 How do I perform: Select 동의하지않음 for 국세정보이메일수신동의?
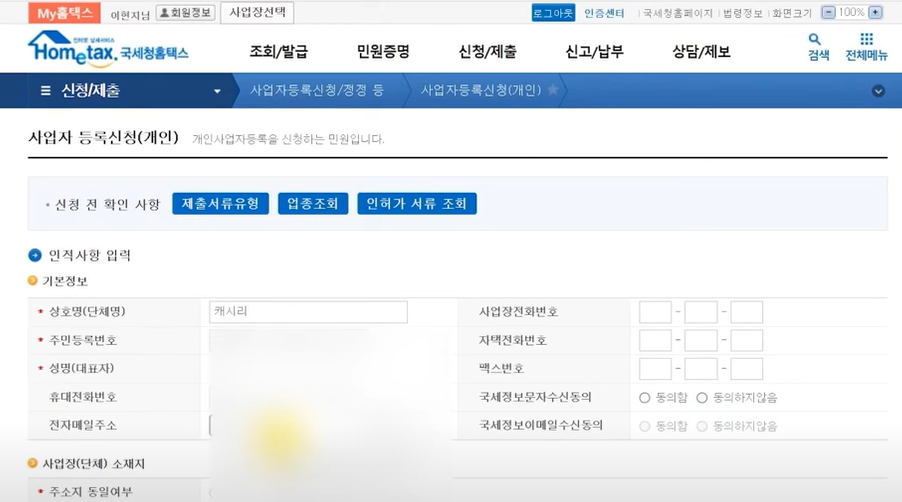(702, 426)
